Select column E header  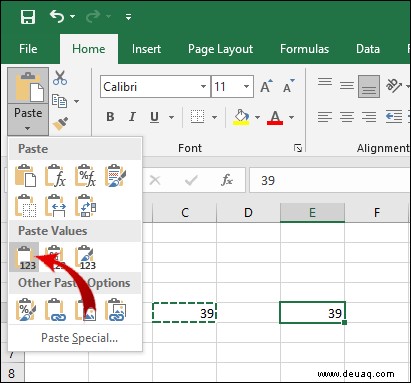click(312, 213)
